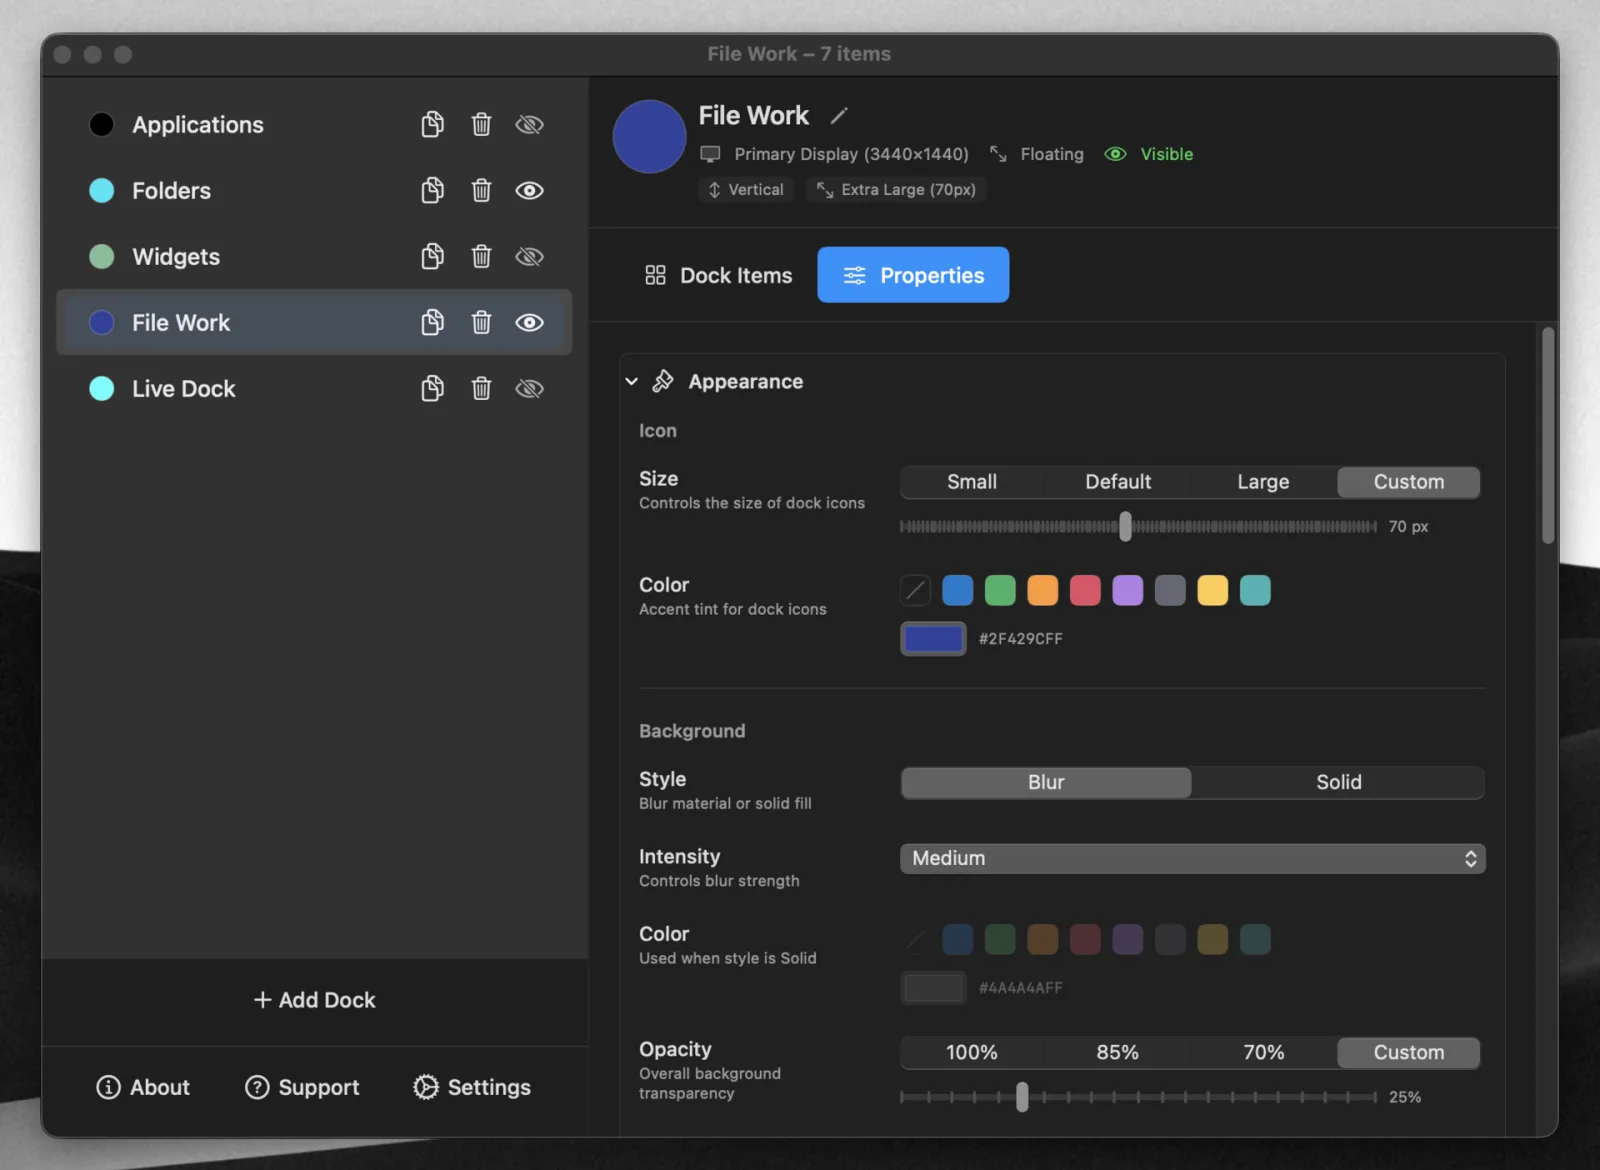Click the large File Work color circle

click(x=650, y=136)
